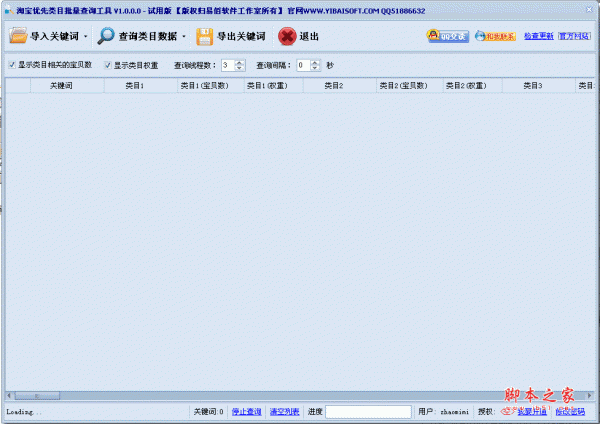The image size is (600, 424).
Task: Click the 清空列表 link
Action: pos(284,412)
